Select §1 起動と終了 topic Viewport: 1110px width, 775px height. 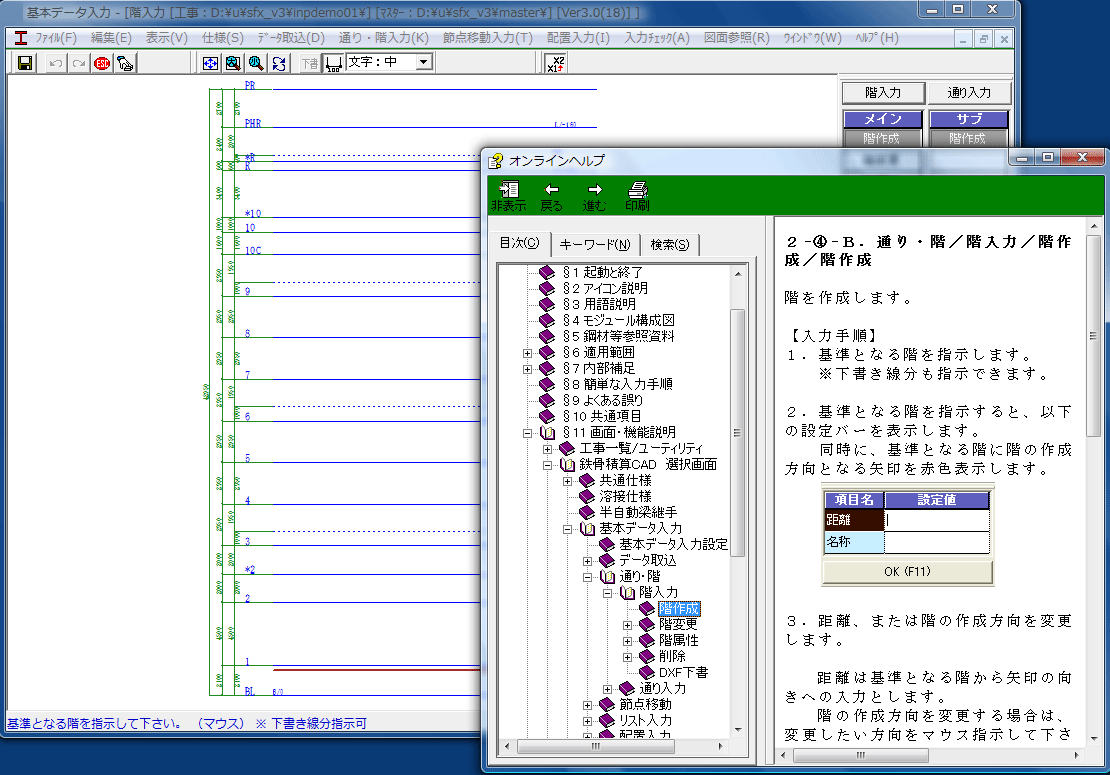pyautogui.click(x=602, y=272)
